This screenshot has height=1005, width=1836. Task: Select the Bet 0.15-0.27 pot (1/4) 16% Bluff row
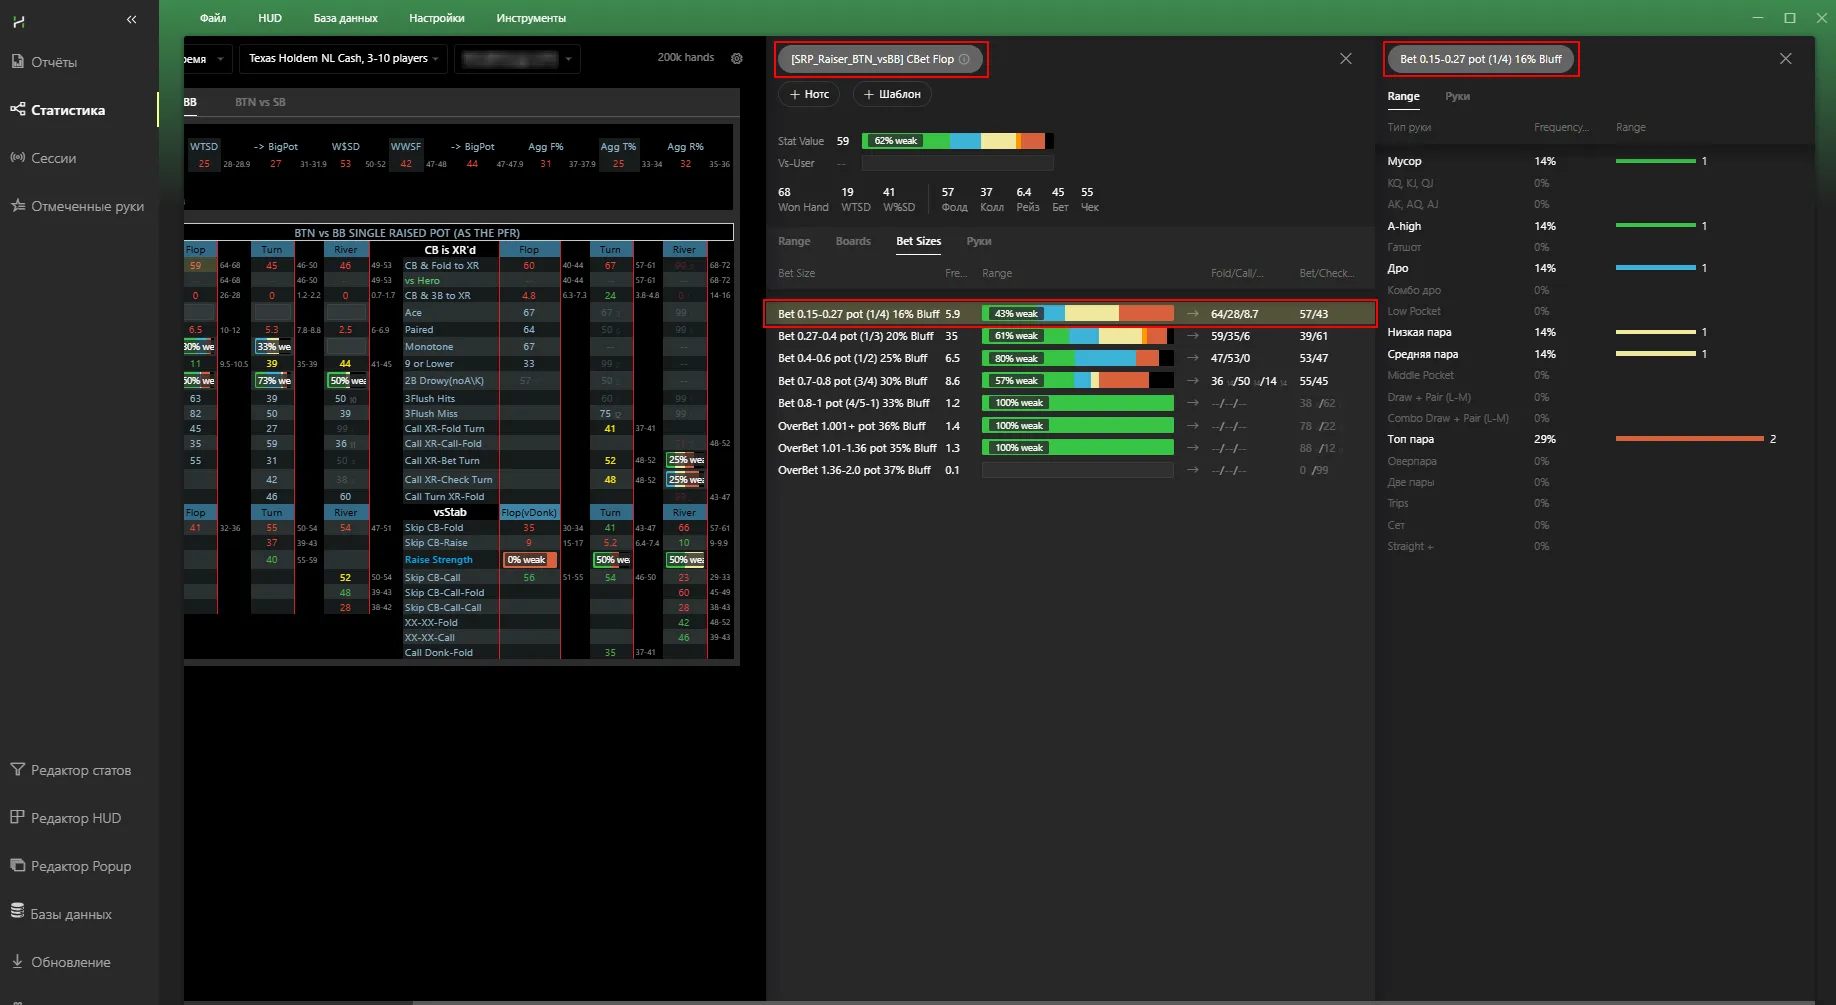coord(1070,314)
